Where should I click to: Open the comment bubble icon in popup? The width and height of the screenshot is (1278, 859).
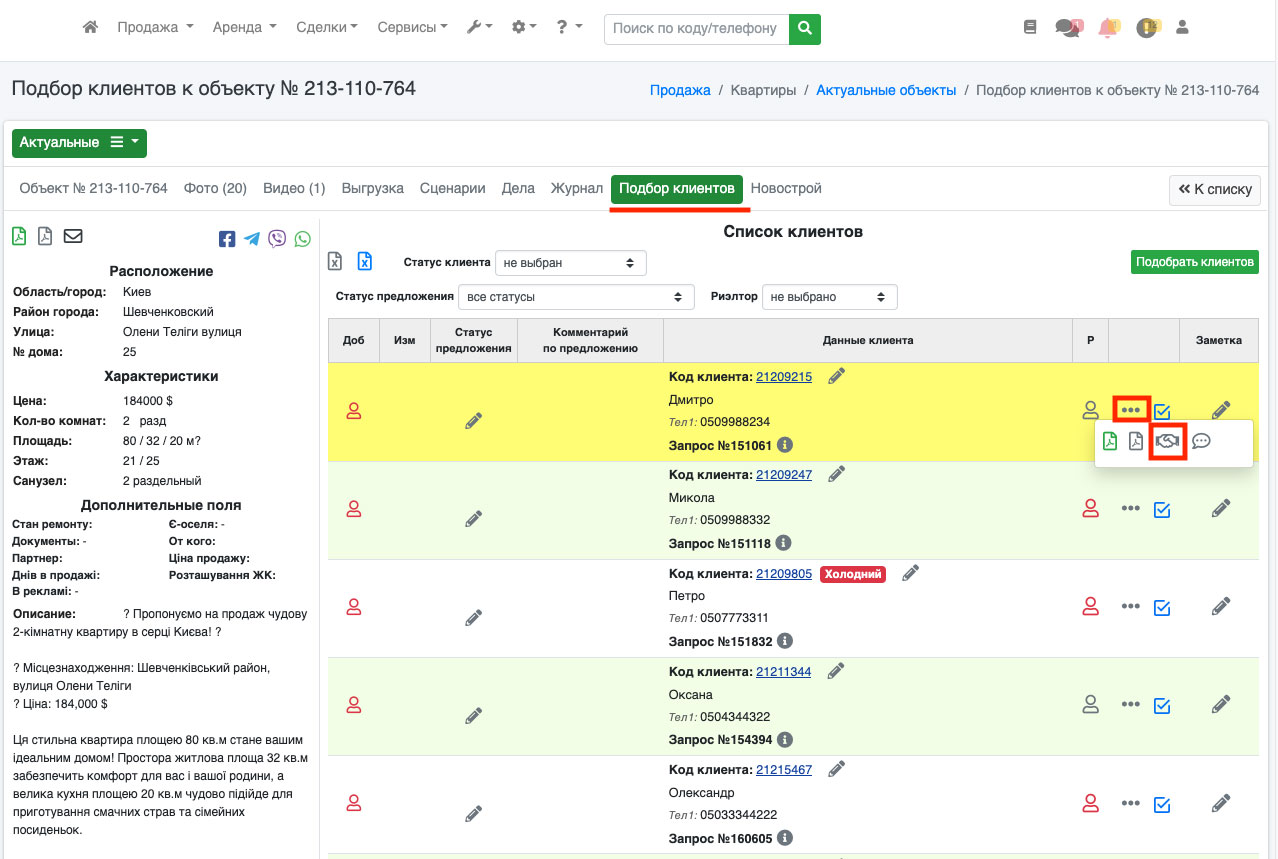point(1201,441)
